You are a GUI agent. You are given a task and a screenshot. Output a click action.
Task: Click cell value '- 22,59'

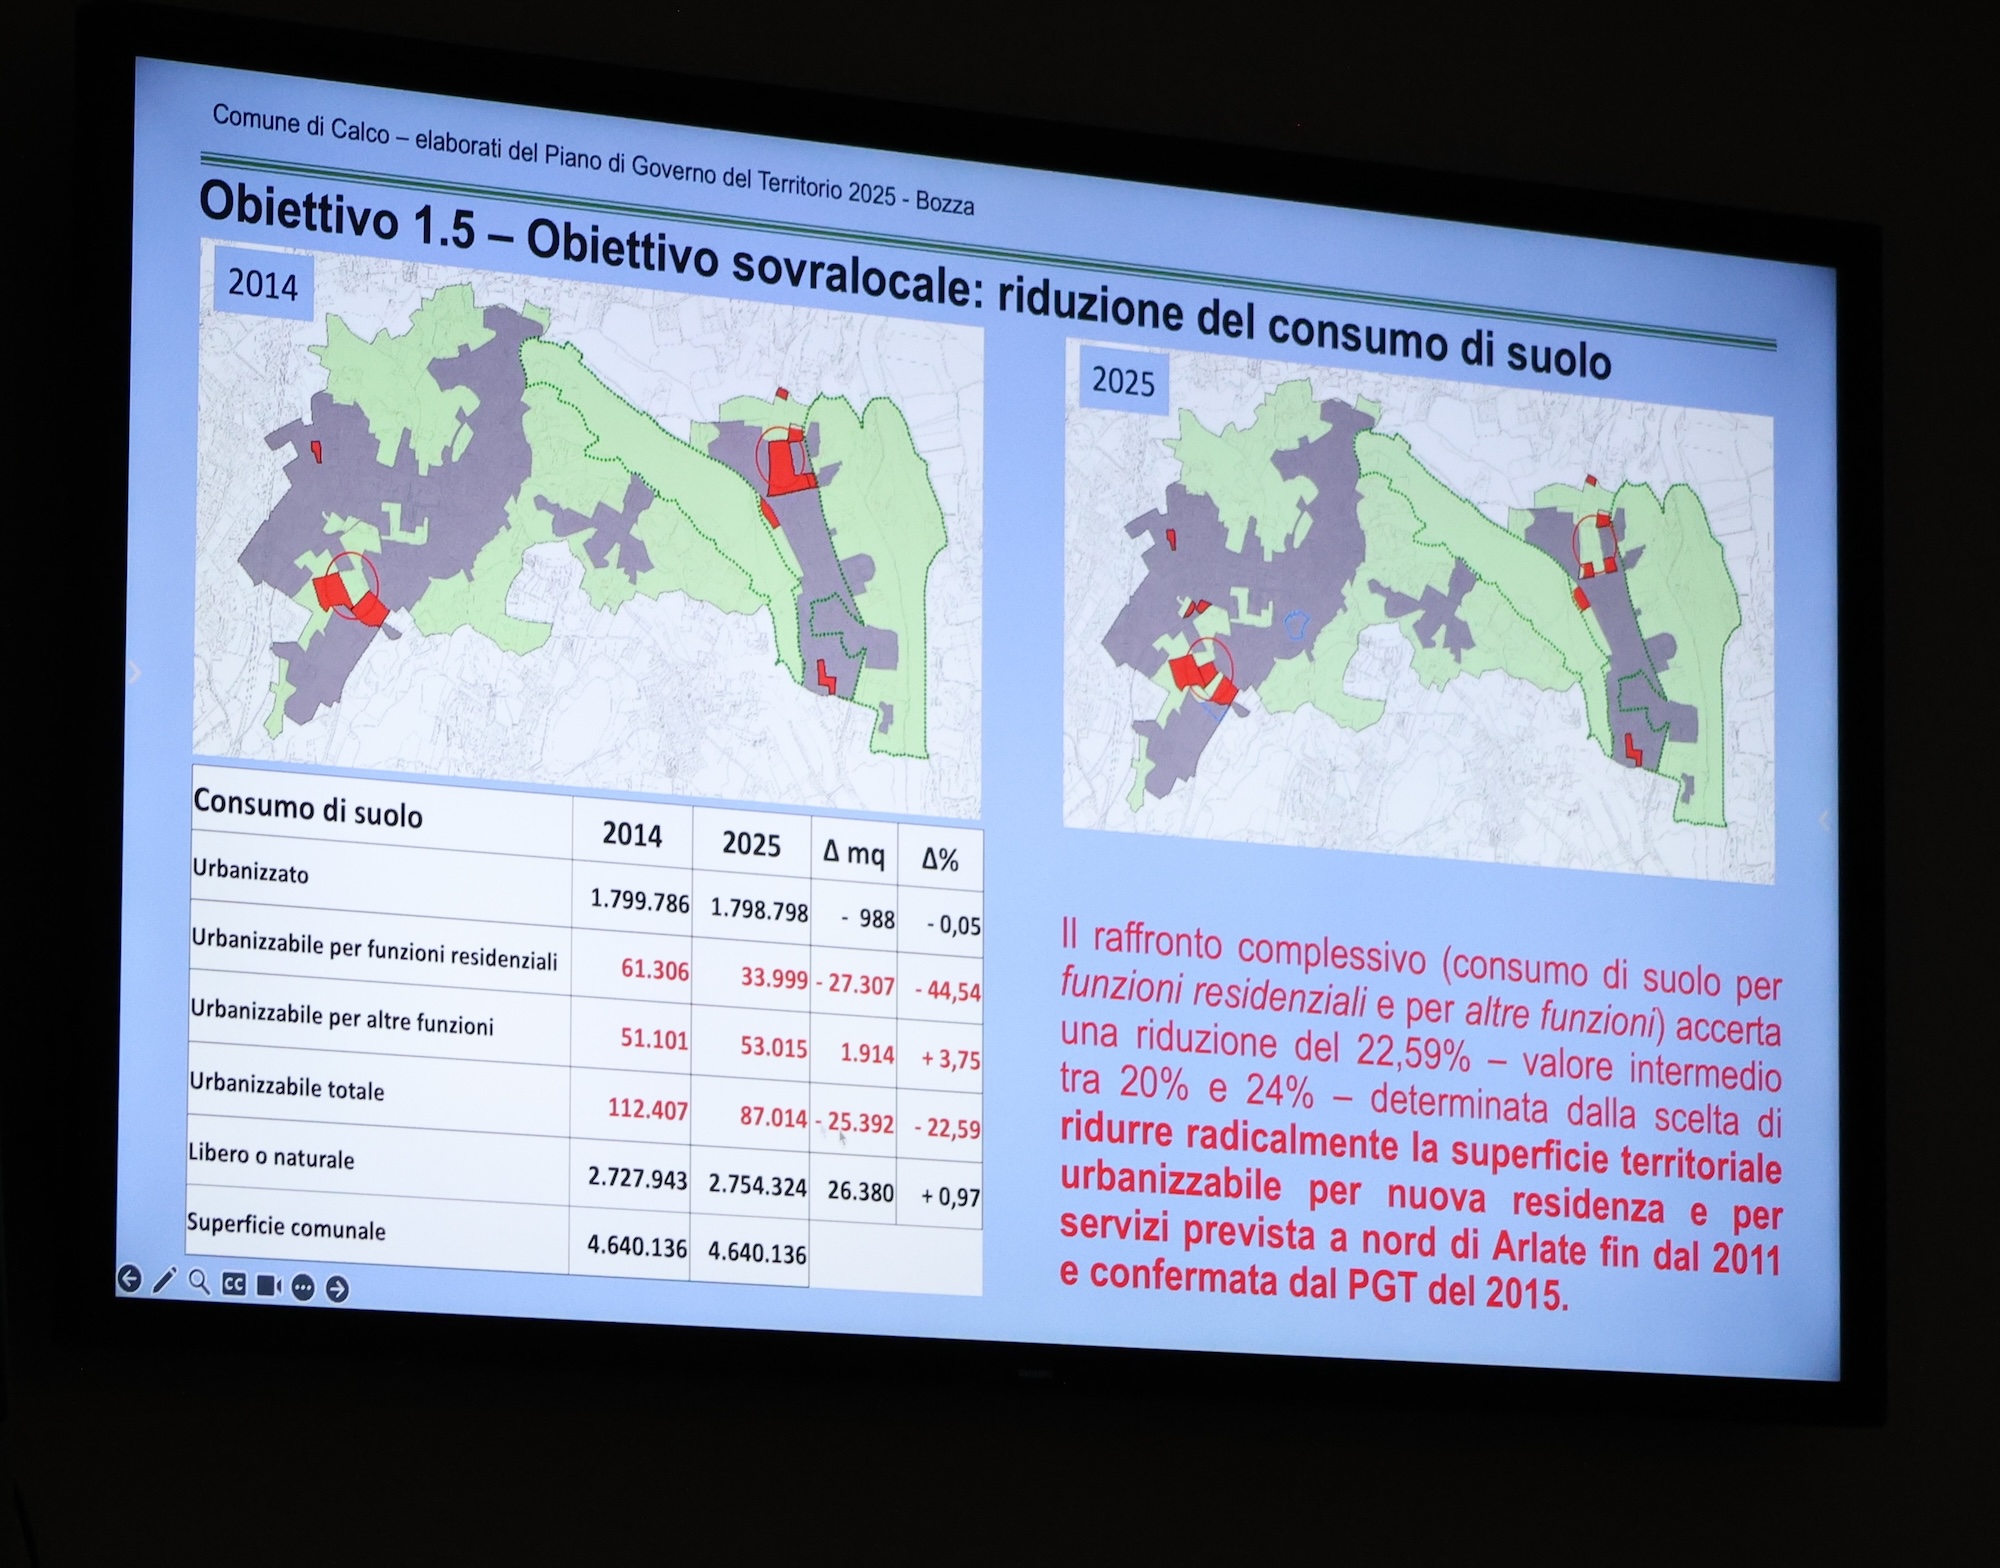tap(947, 1128)
